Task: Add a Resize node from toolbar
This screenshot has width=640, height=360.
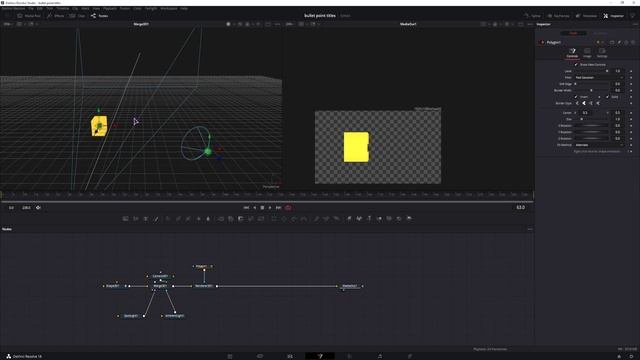Action: pyautogui.click(x=251, y=219)
